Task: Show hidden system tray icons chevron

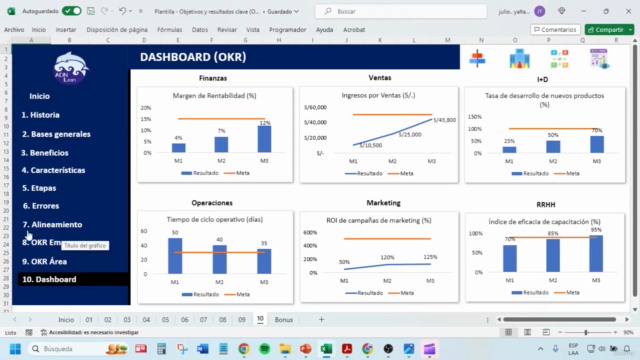Action: 540,349
